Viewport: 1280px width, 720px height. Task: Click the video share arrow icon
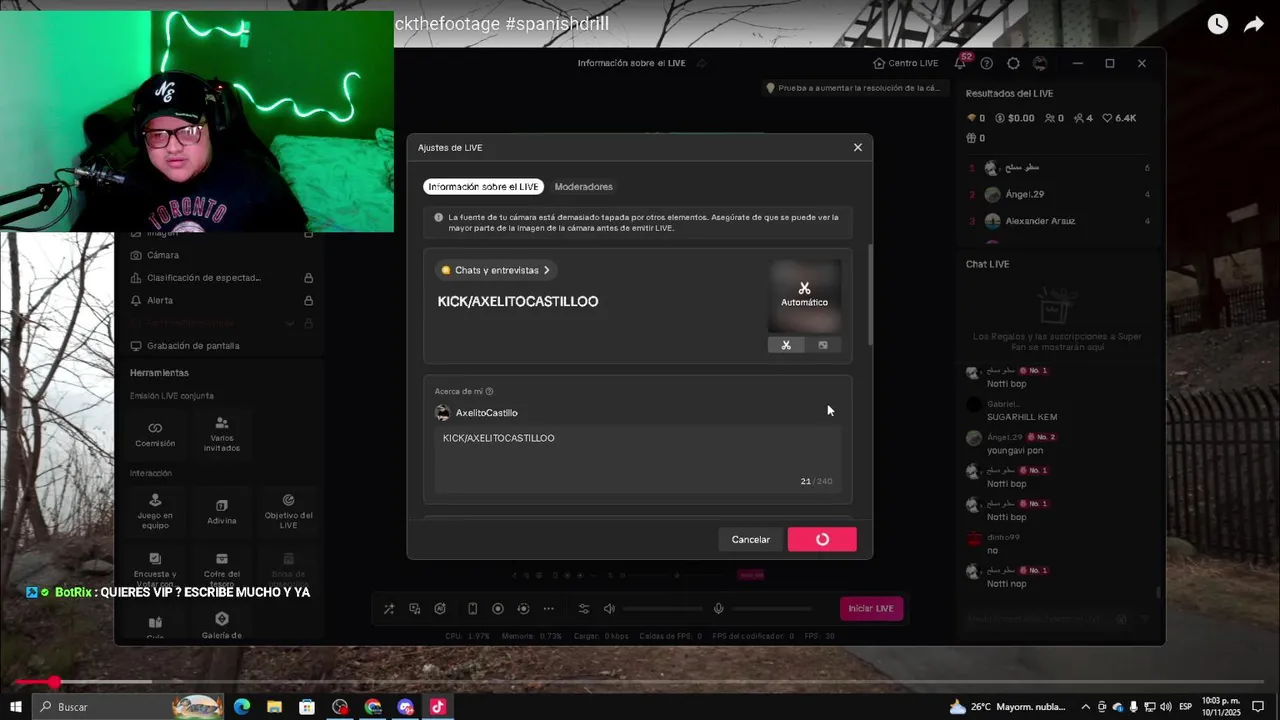point(1254,24)
